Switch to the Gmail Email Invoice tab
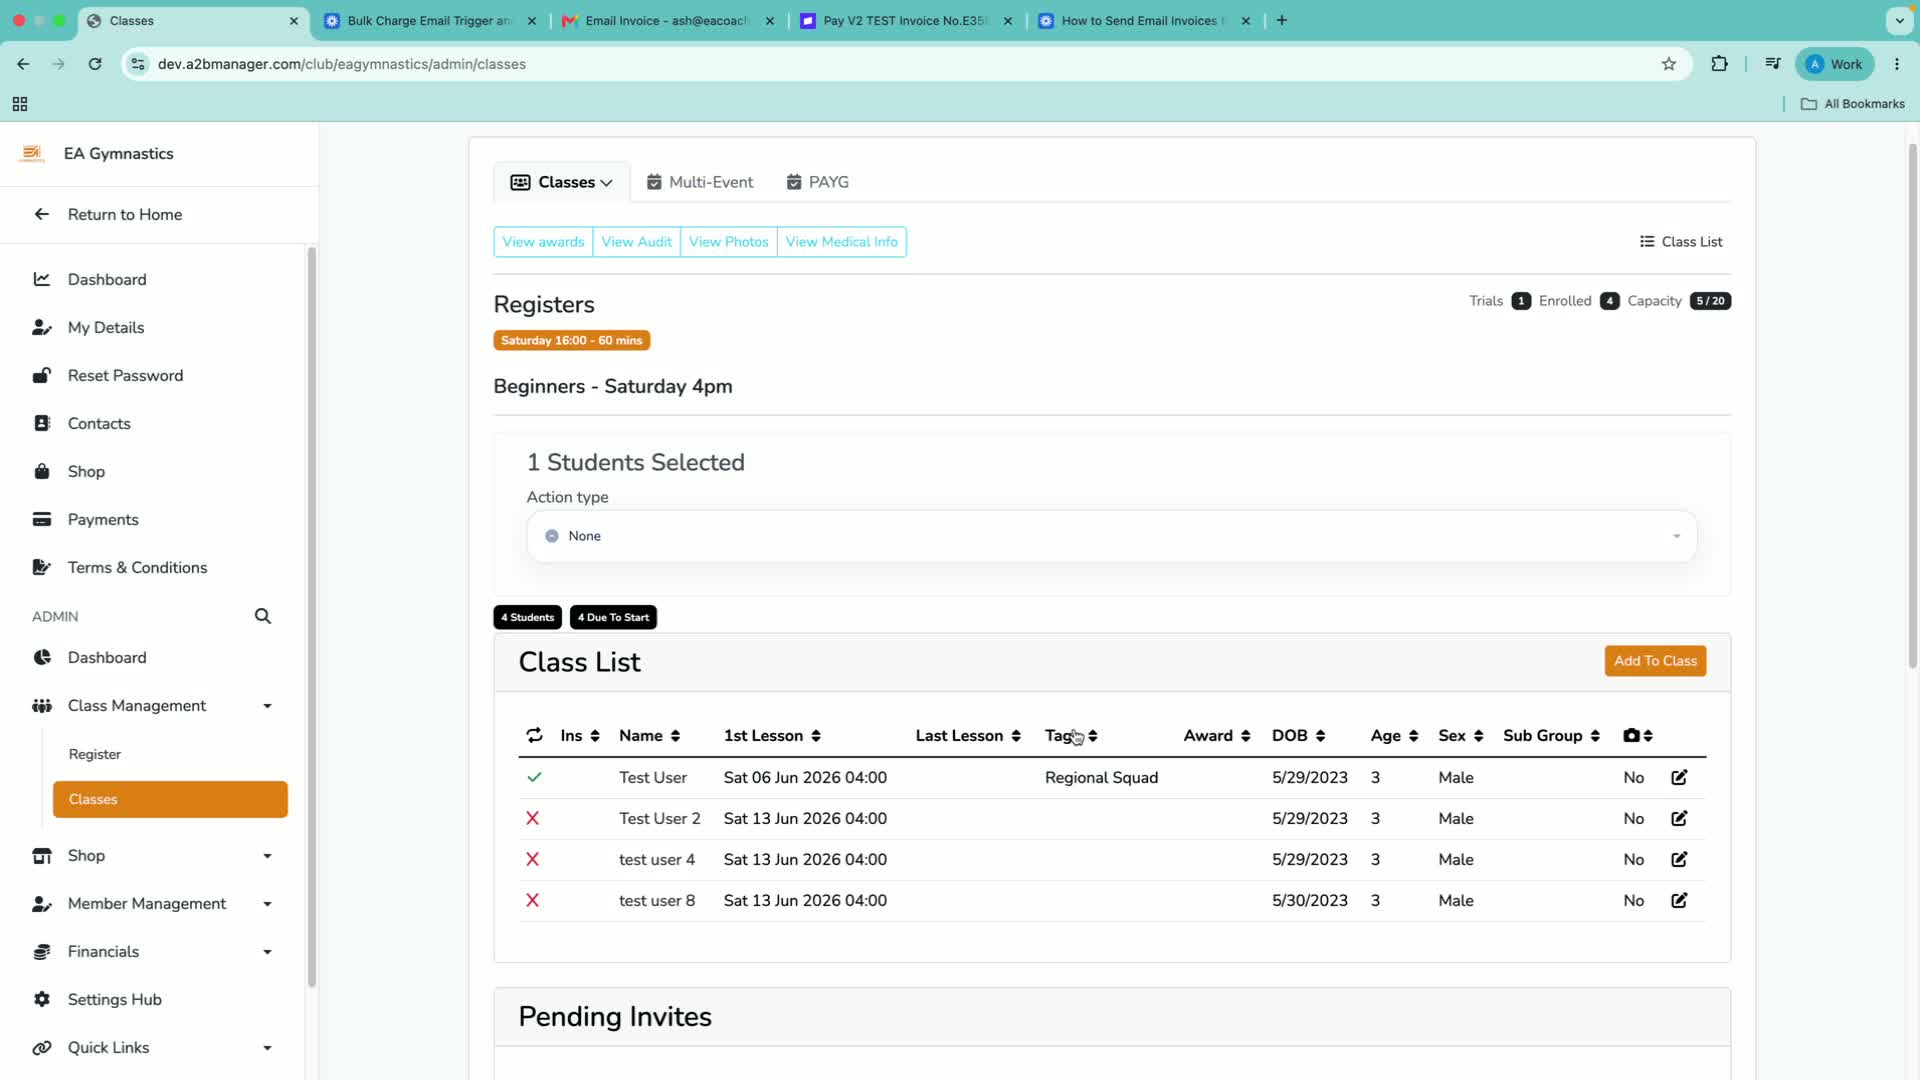The image size is (1920, 1080). pos(666,20)
